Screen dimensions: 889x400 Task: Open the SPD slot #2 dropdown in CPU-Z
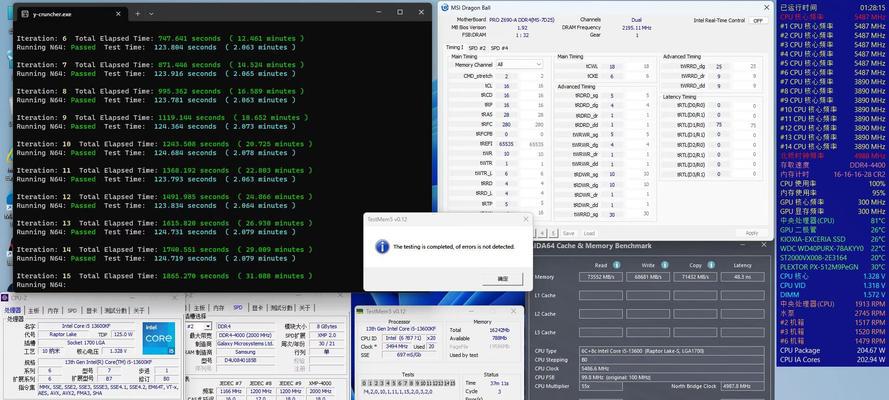tap(200, 326)
